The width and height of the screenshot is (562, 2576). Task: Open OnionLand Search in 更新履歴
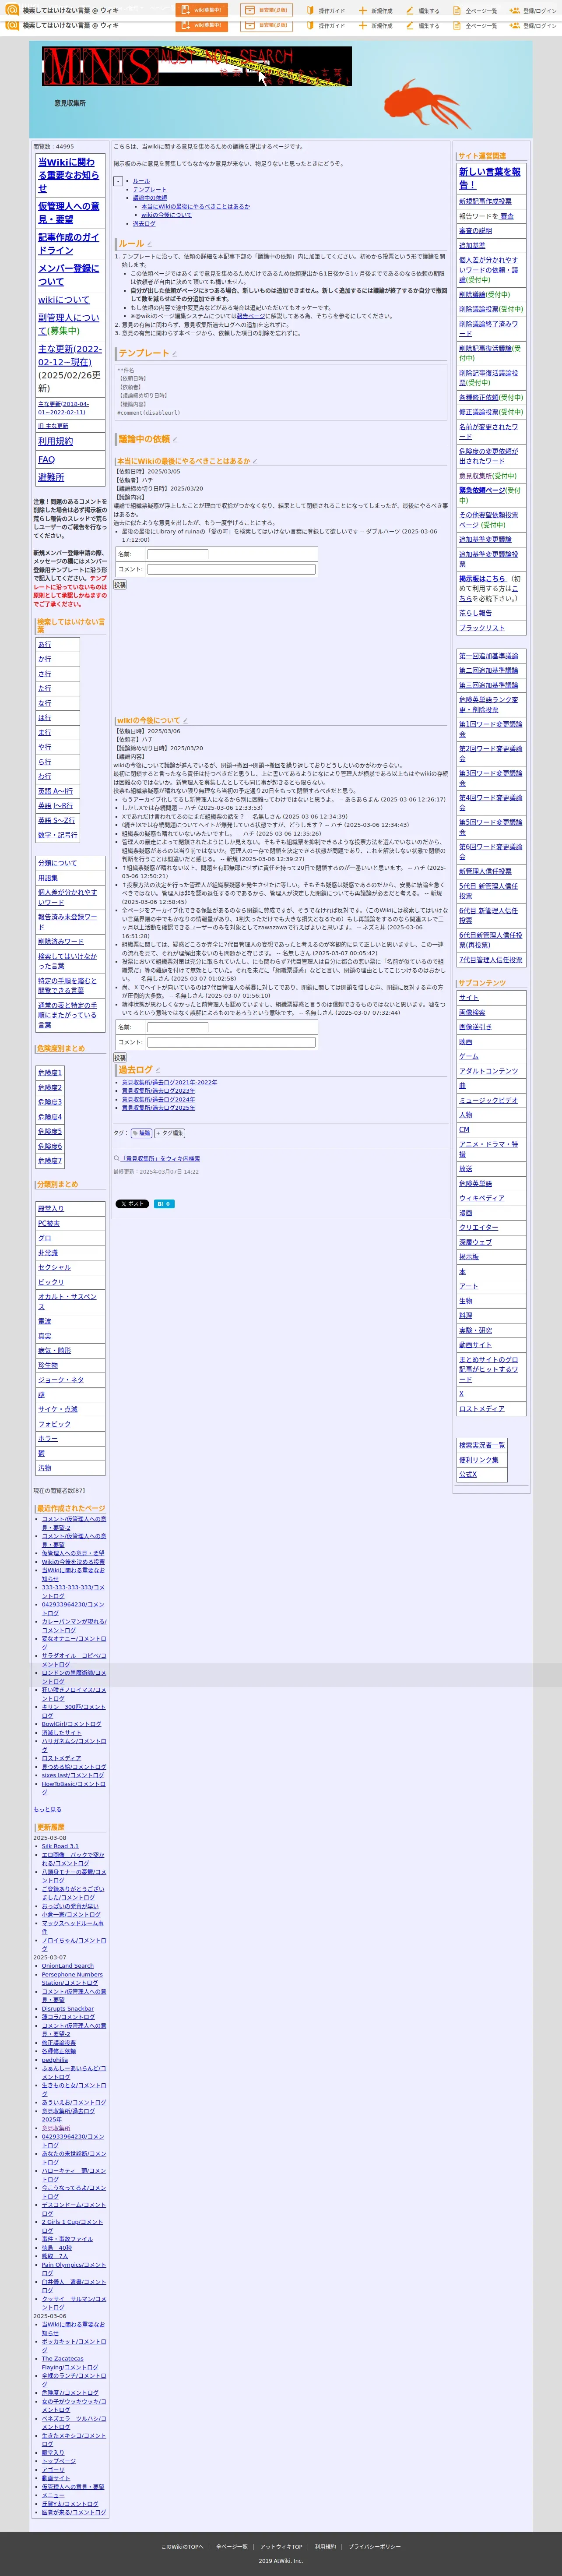pyautogui.click(x=68, y=1966)
